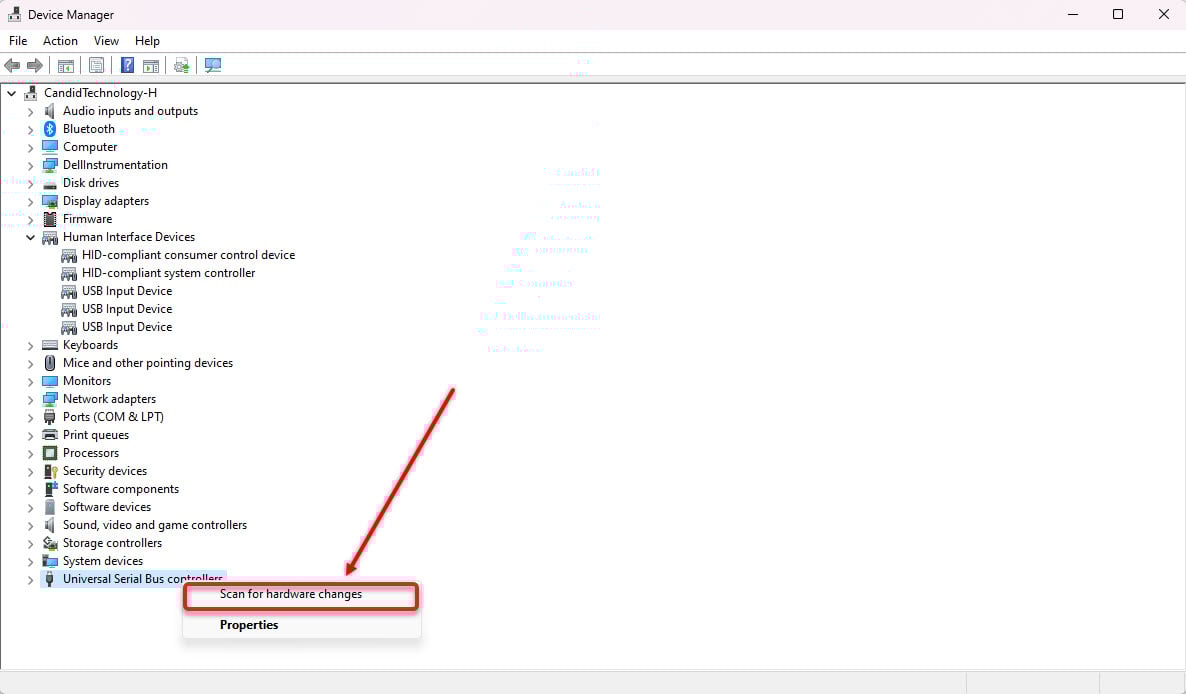Expand the Network adapters category

tap(31, 399)
